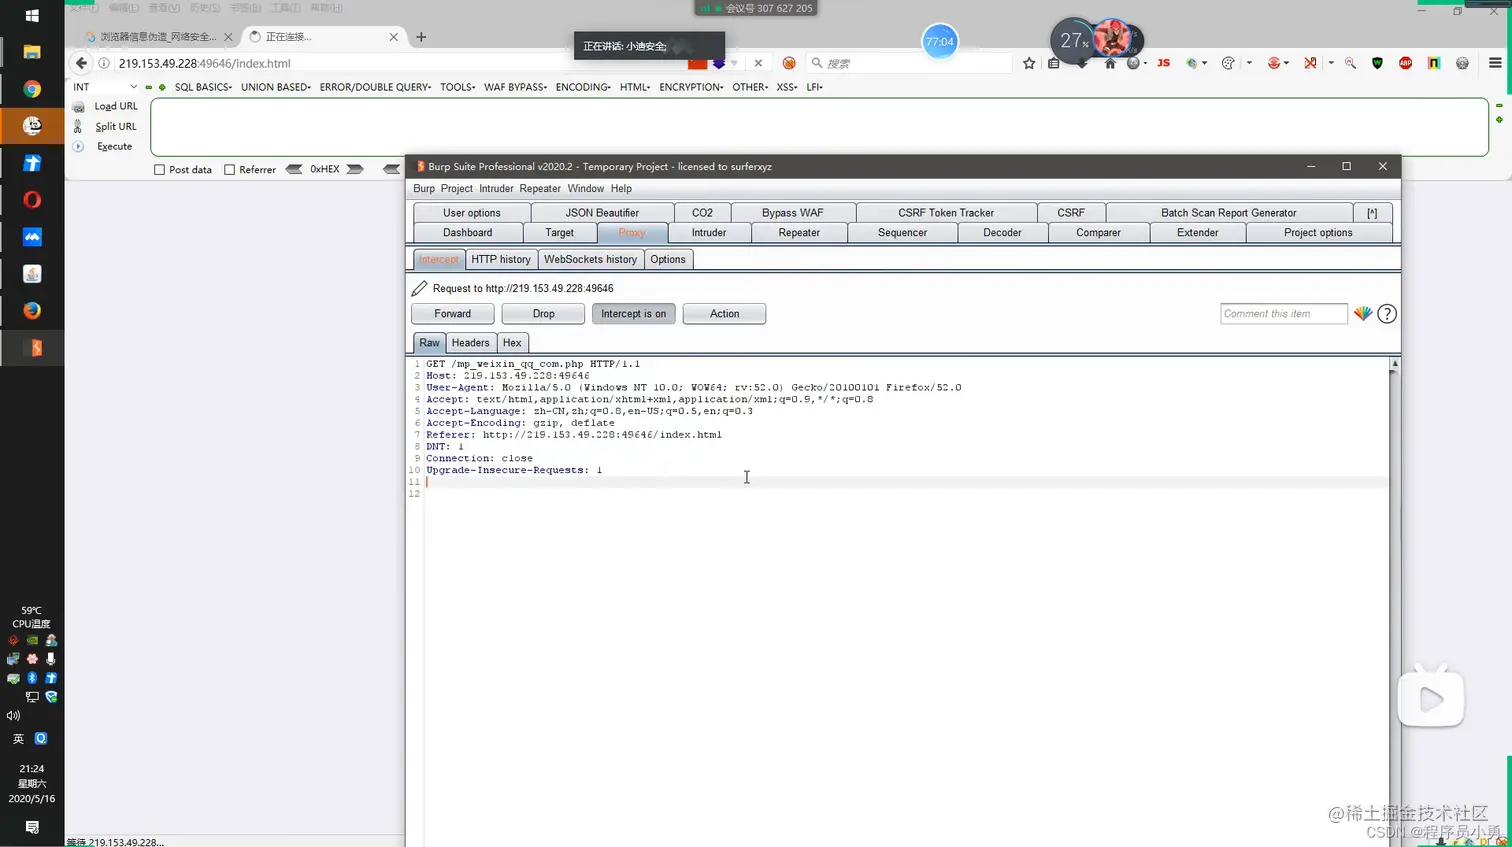The image size is (1512, 847).
Task: Open the SQL BASICS dropdown menu
Action: pyautogui.click(x=203, y=87)
